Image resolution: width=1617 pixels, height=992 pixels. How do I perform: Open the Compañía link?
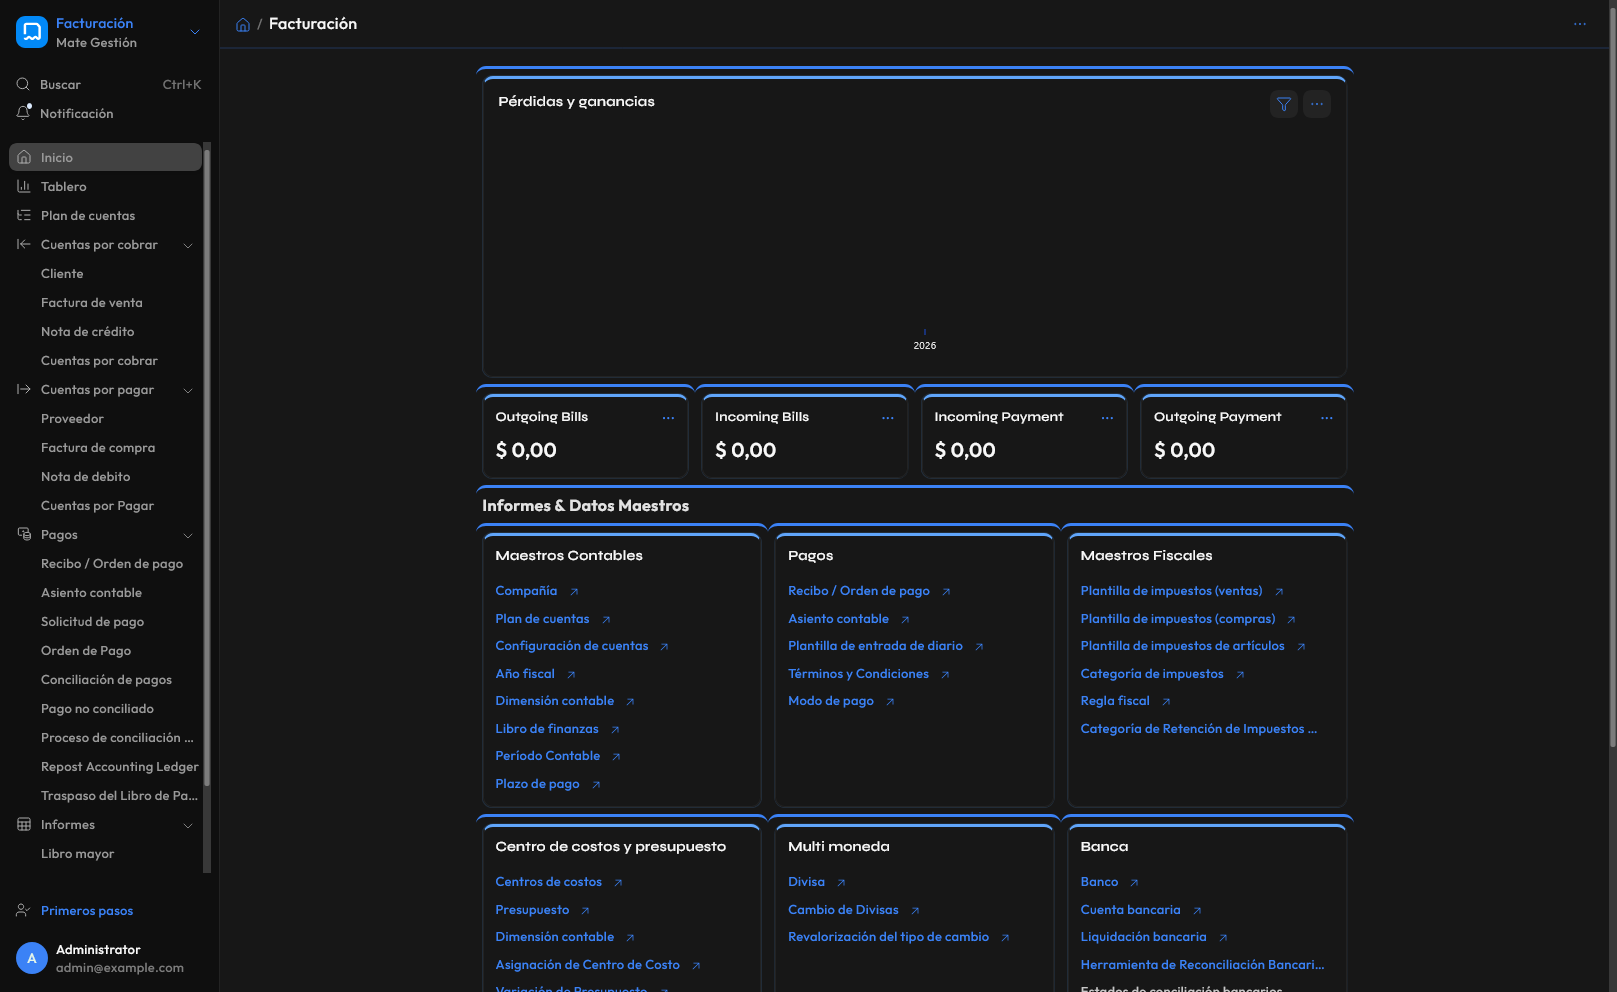[526, 591]
